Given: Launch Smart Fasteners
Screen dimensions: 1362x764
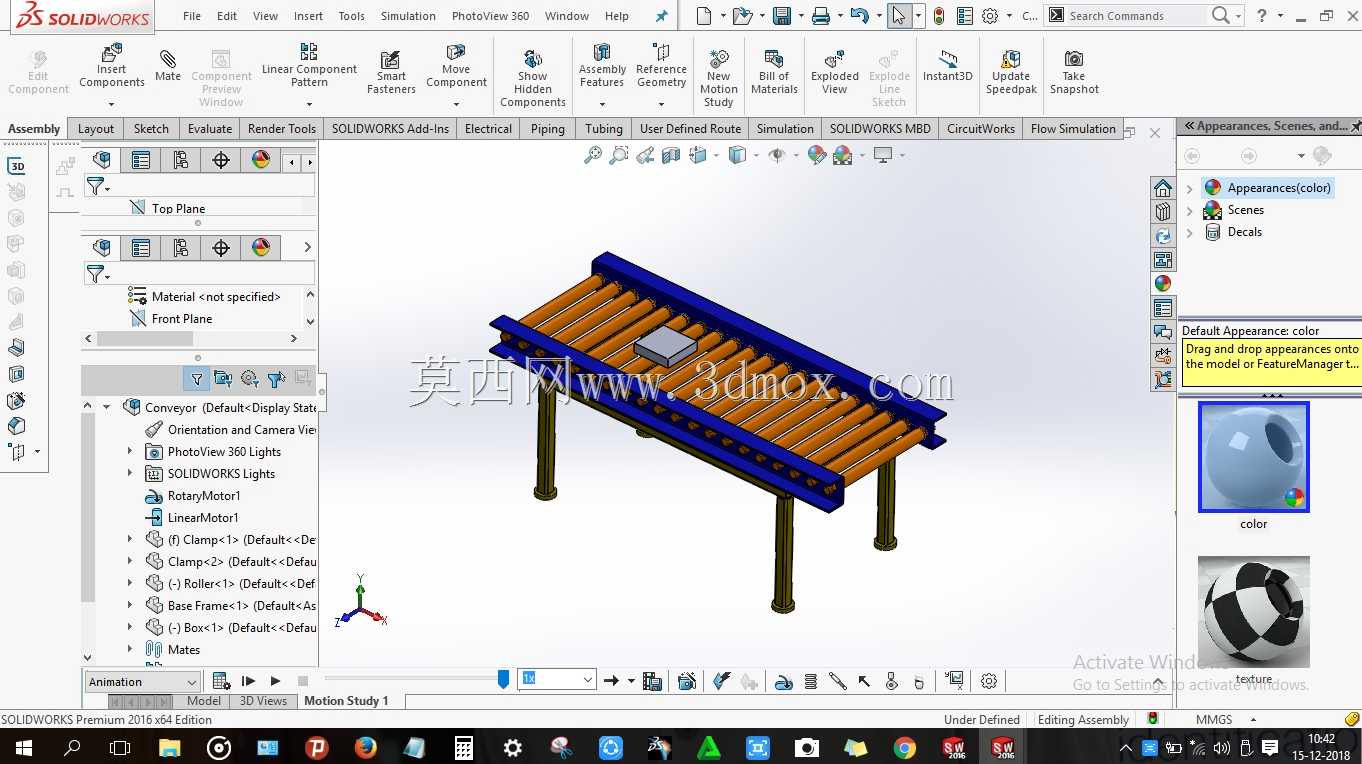Looking at the screenshot, I should coord(391,72).
